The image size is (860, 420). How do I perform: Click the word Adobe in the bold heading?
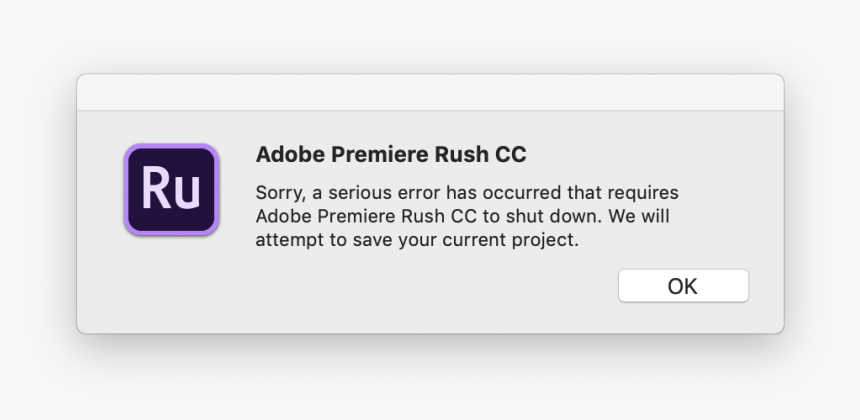click(x=284, y=155)
